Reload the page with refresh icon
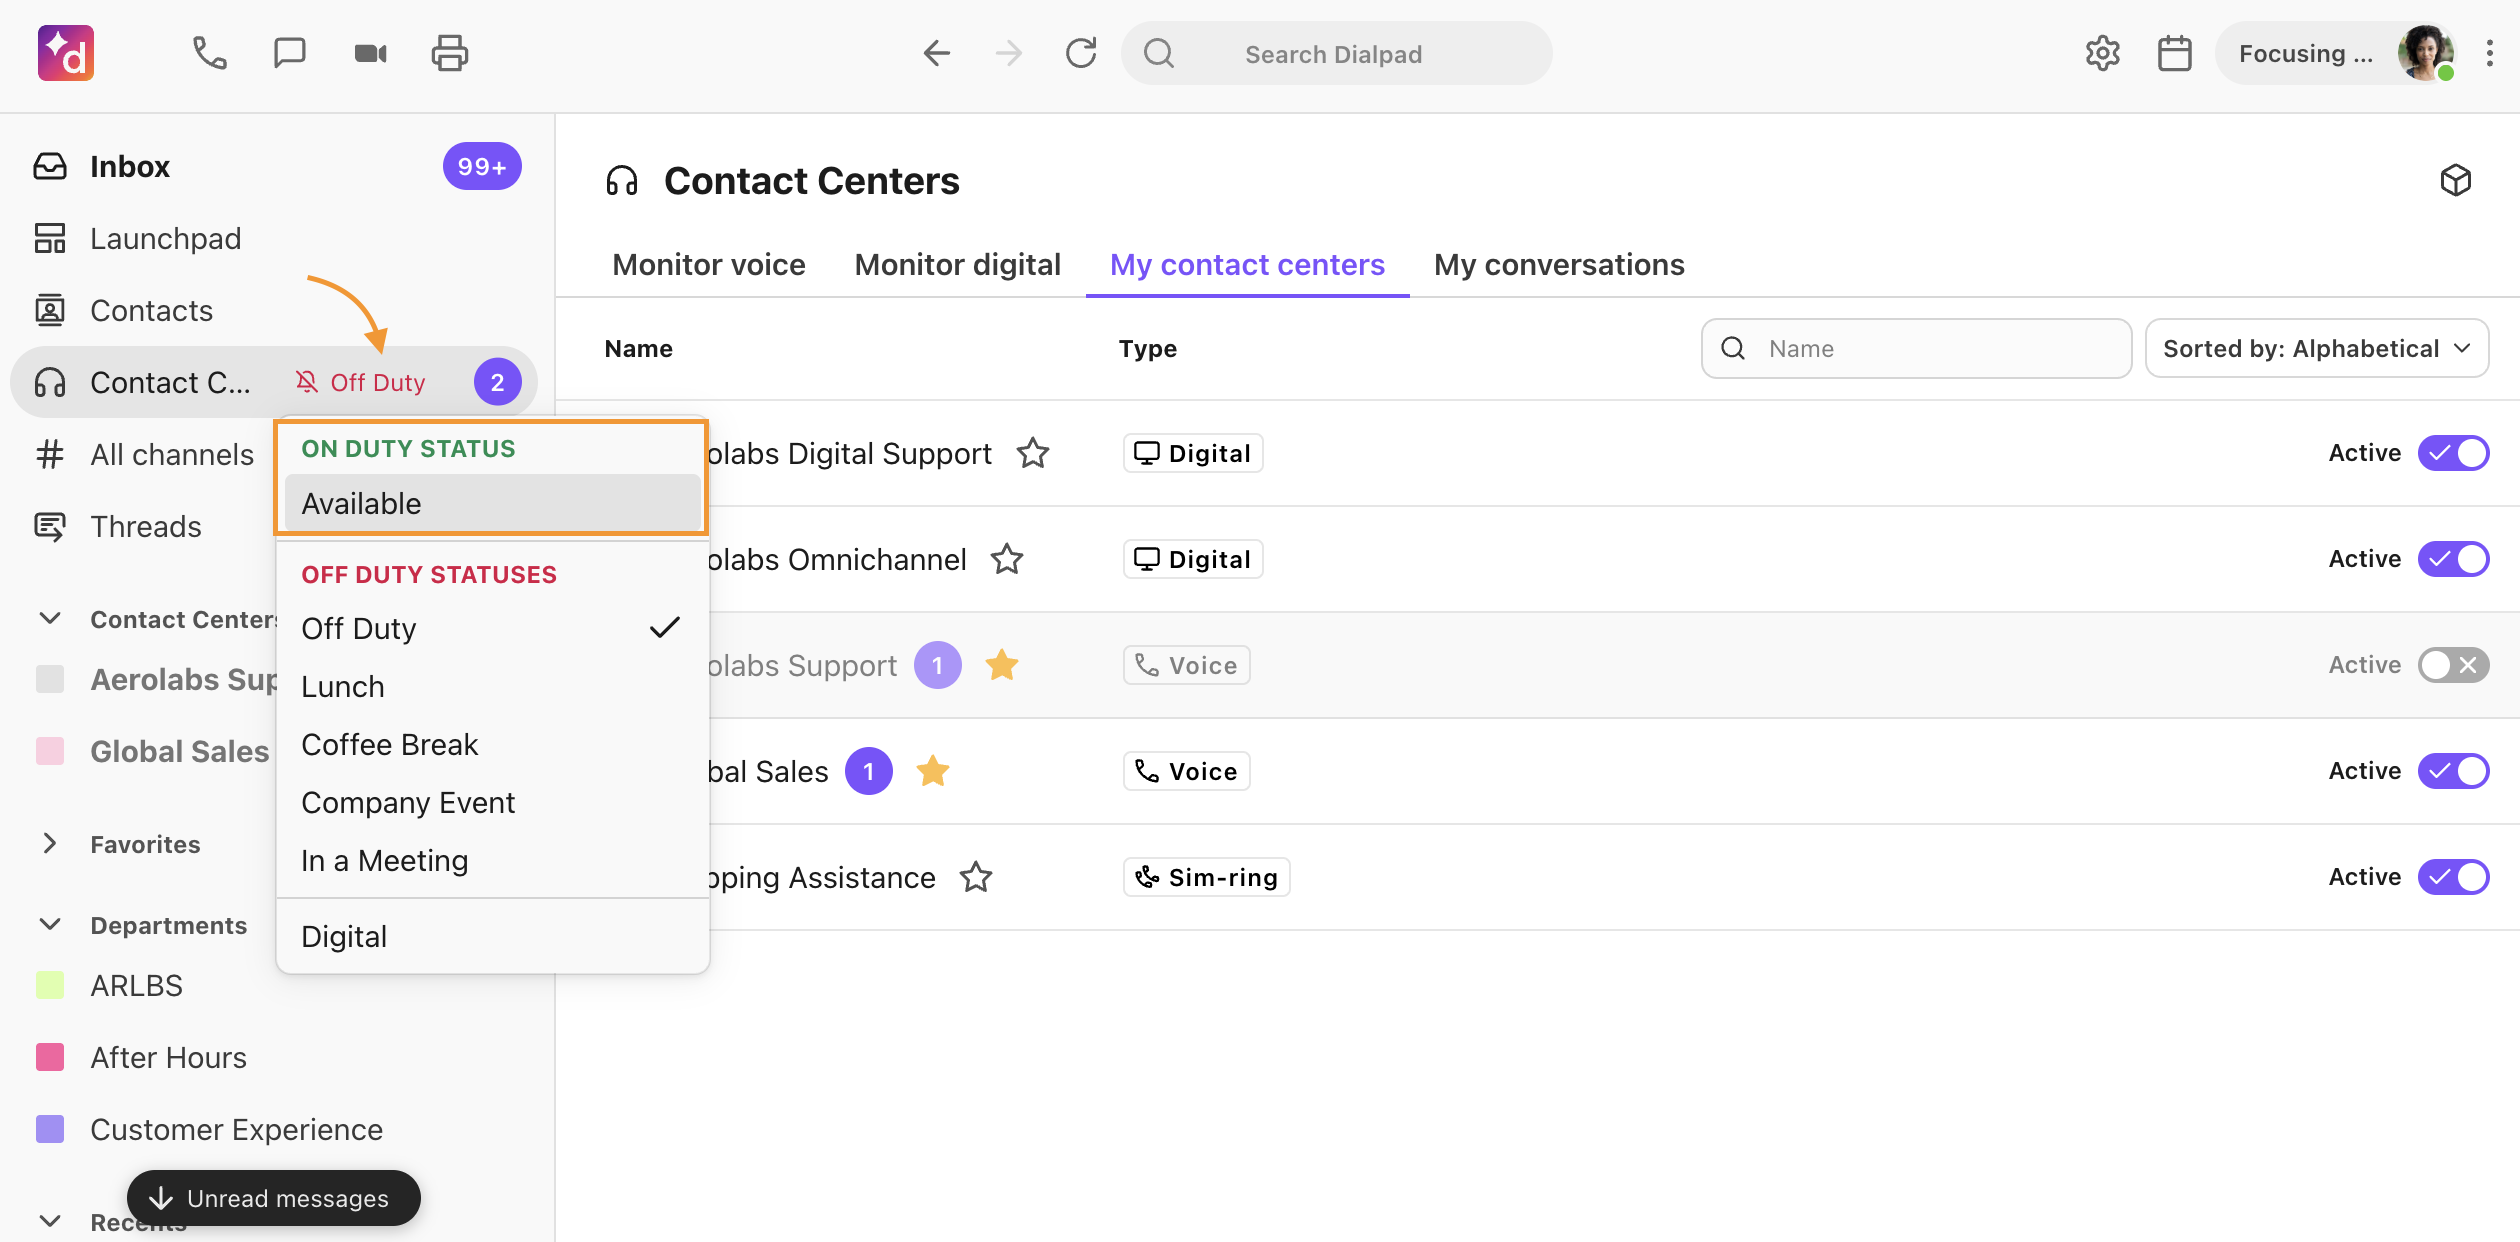 [1081, 53]
